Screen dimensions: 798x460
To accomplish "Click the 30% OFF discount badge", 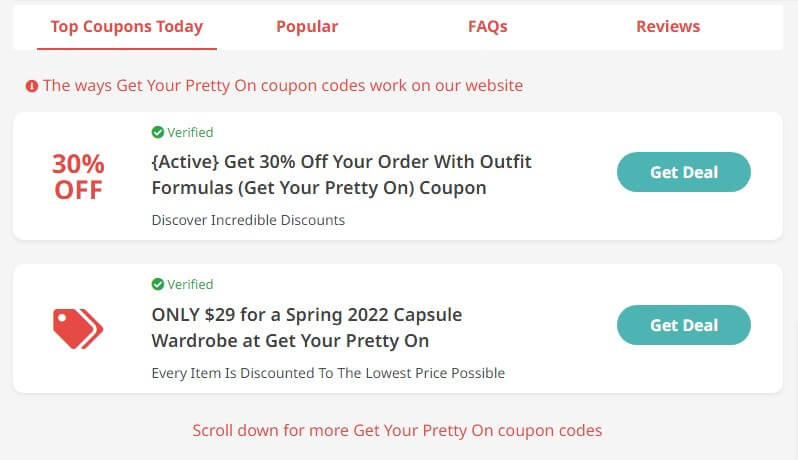I will pyautogui.click(x=78, y=176).
